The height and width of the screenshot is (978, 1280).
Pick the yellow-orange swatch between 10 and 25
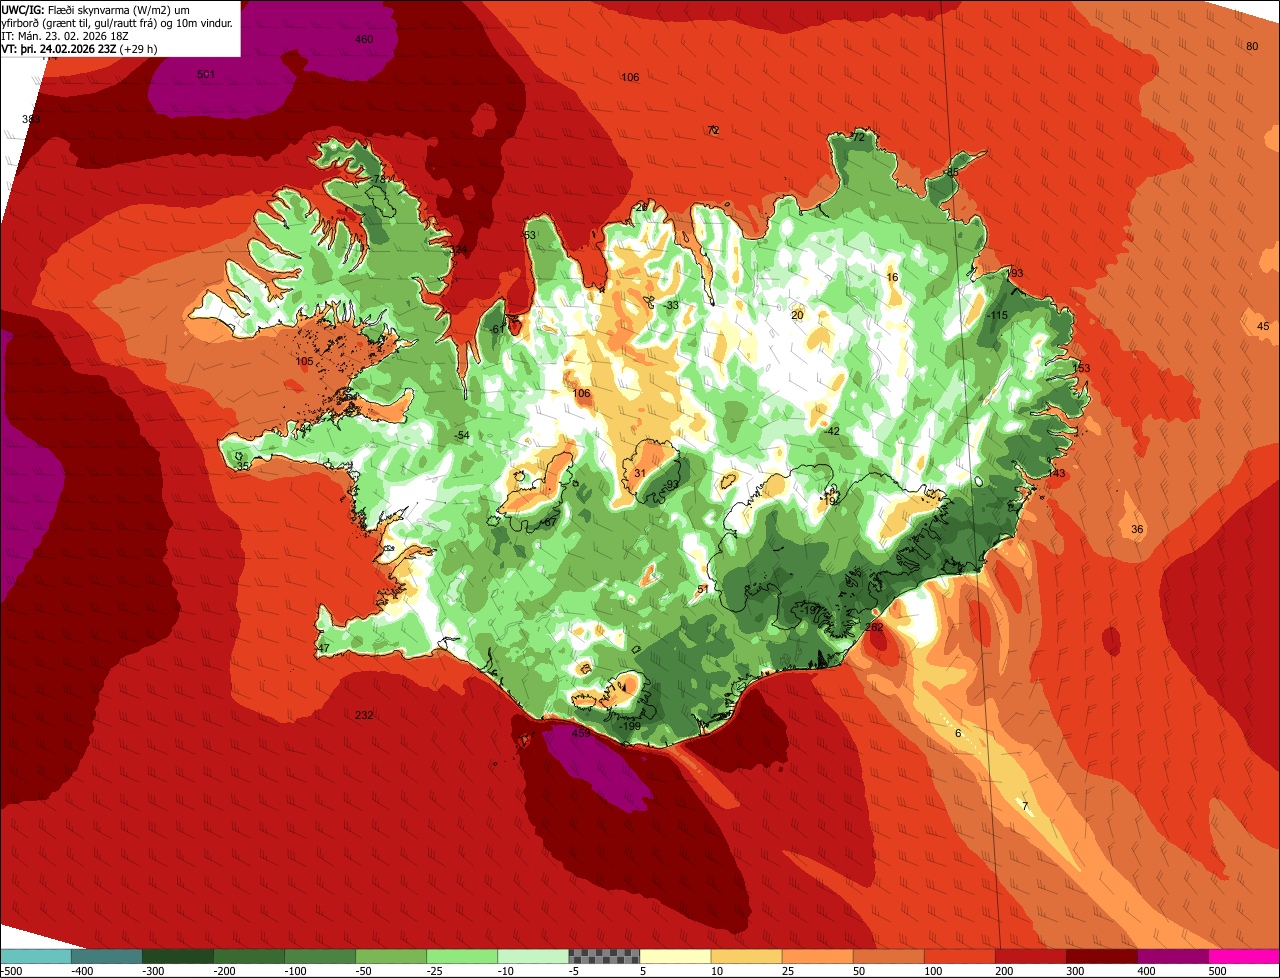click(x=745, y=956)
